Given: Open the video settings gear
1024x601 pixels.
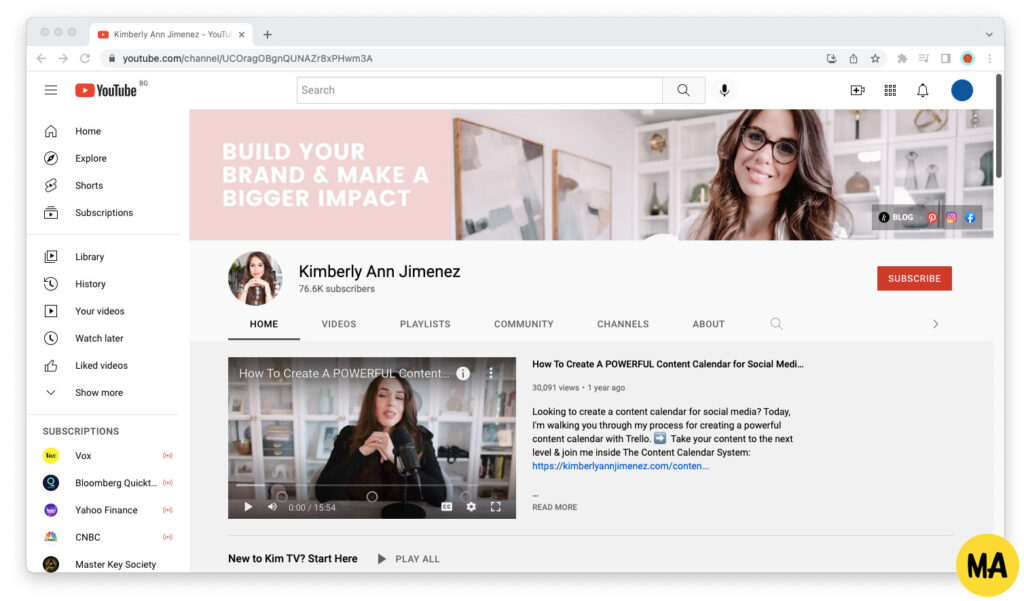Looking at the screenshot, I should 471,507.
